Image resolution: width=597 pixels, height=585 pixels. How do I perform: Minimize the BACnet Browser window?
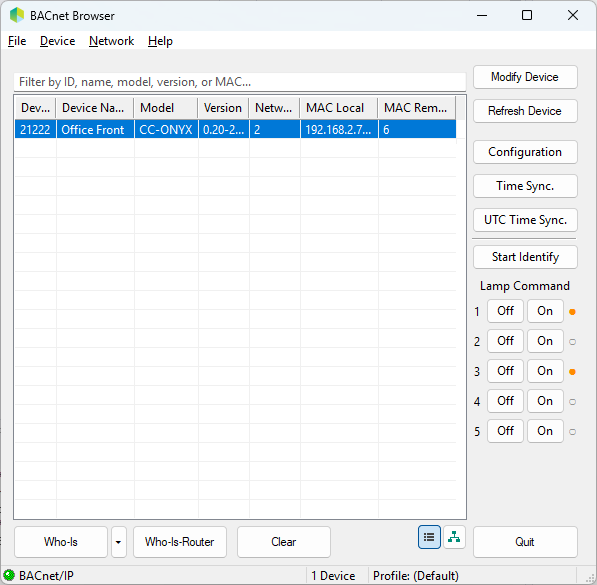[x=482, y=16]
